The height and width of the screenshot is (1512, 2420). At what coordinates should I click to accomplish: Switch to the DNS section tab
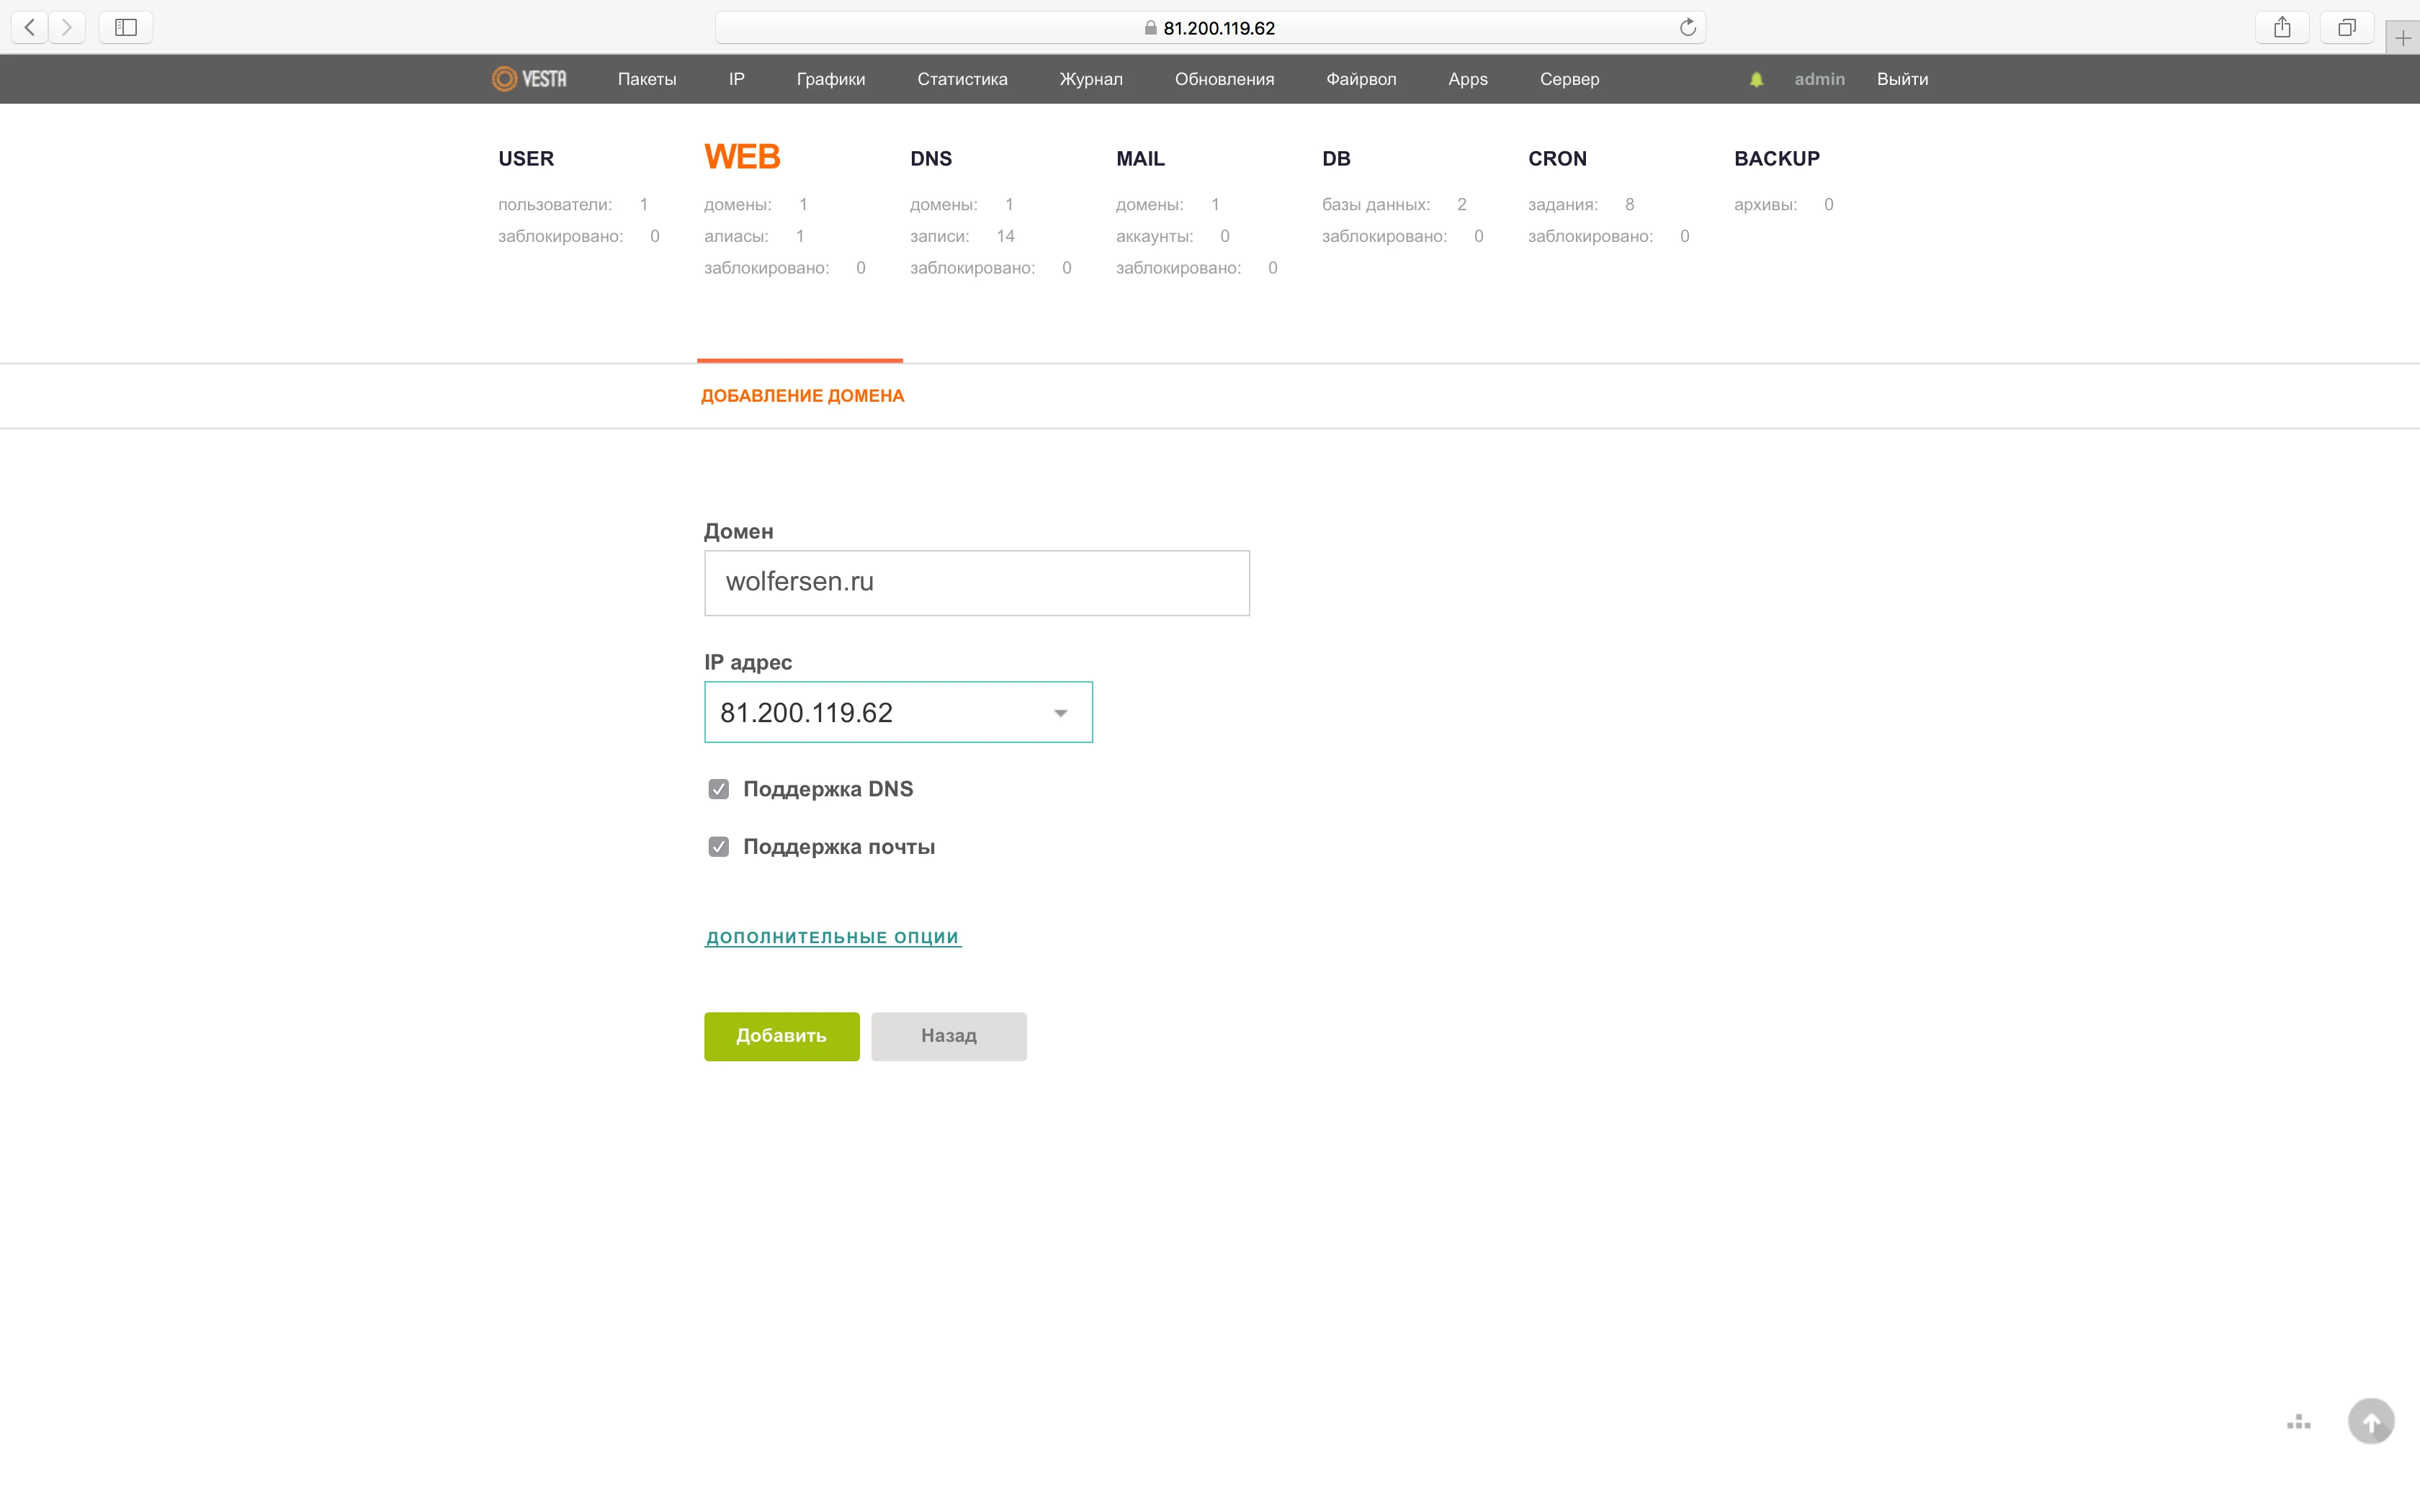[930, 159]
